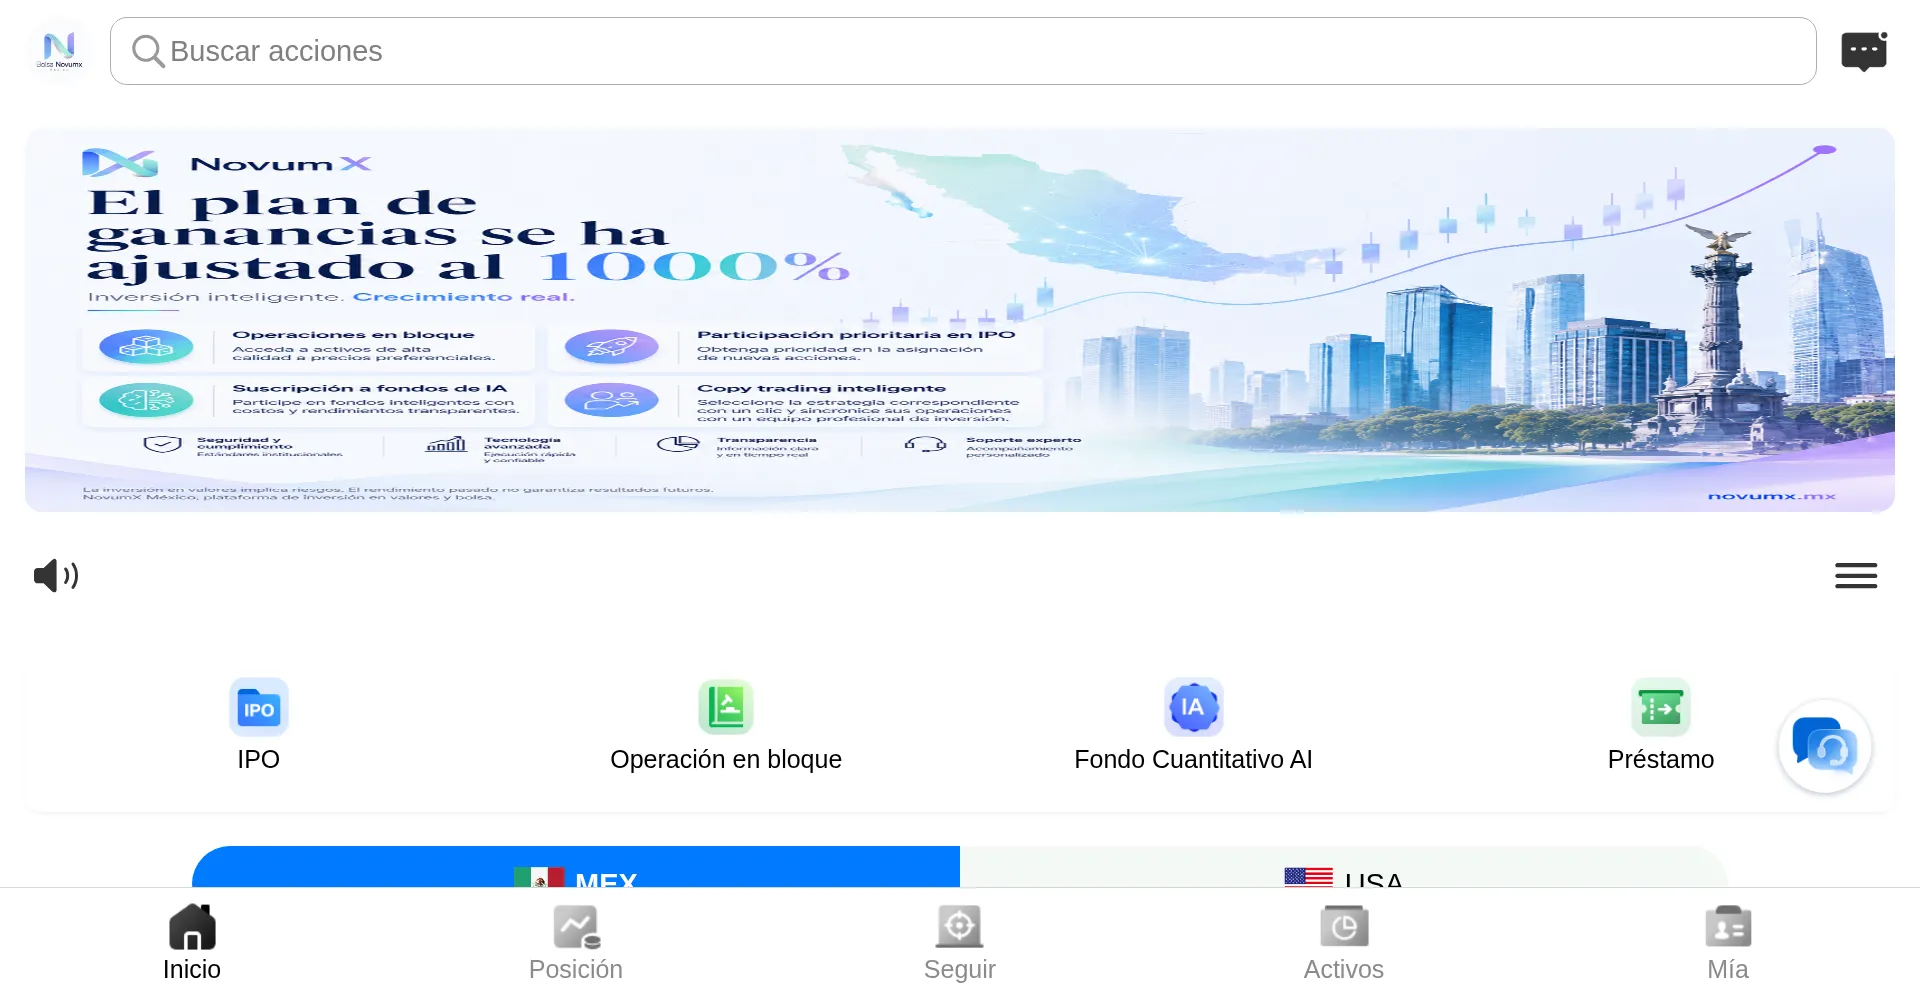Switch to the MEX market tab

(576, 867)
